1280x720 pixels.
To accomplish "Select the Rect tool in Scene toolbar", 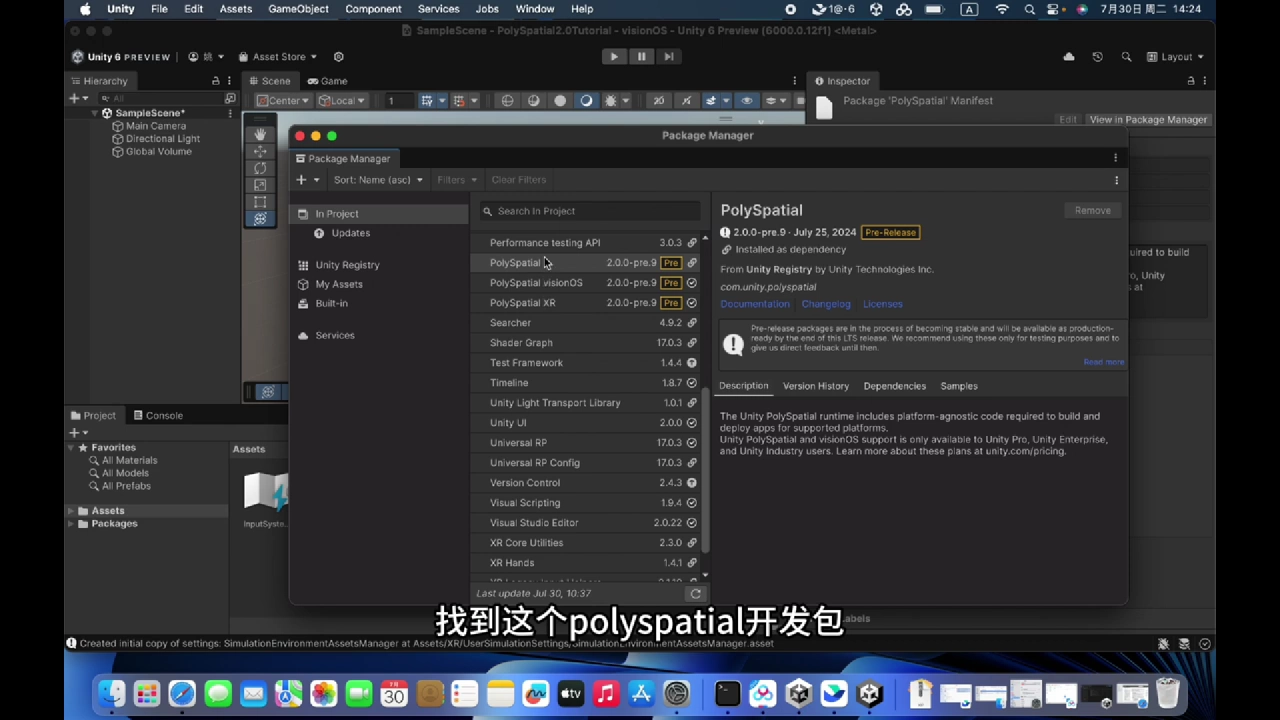I will pyautogui.click(x=260, y=202).
